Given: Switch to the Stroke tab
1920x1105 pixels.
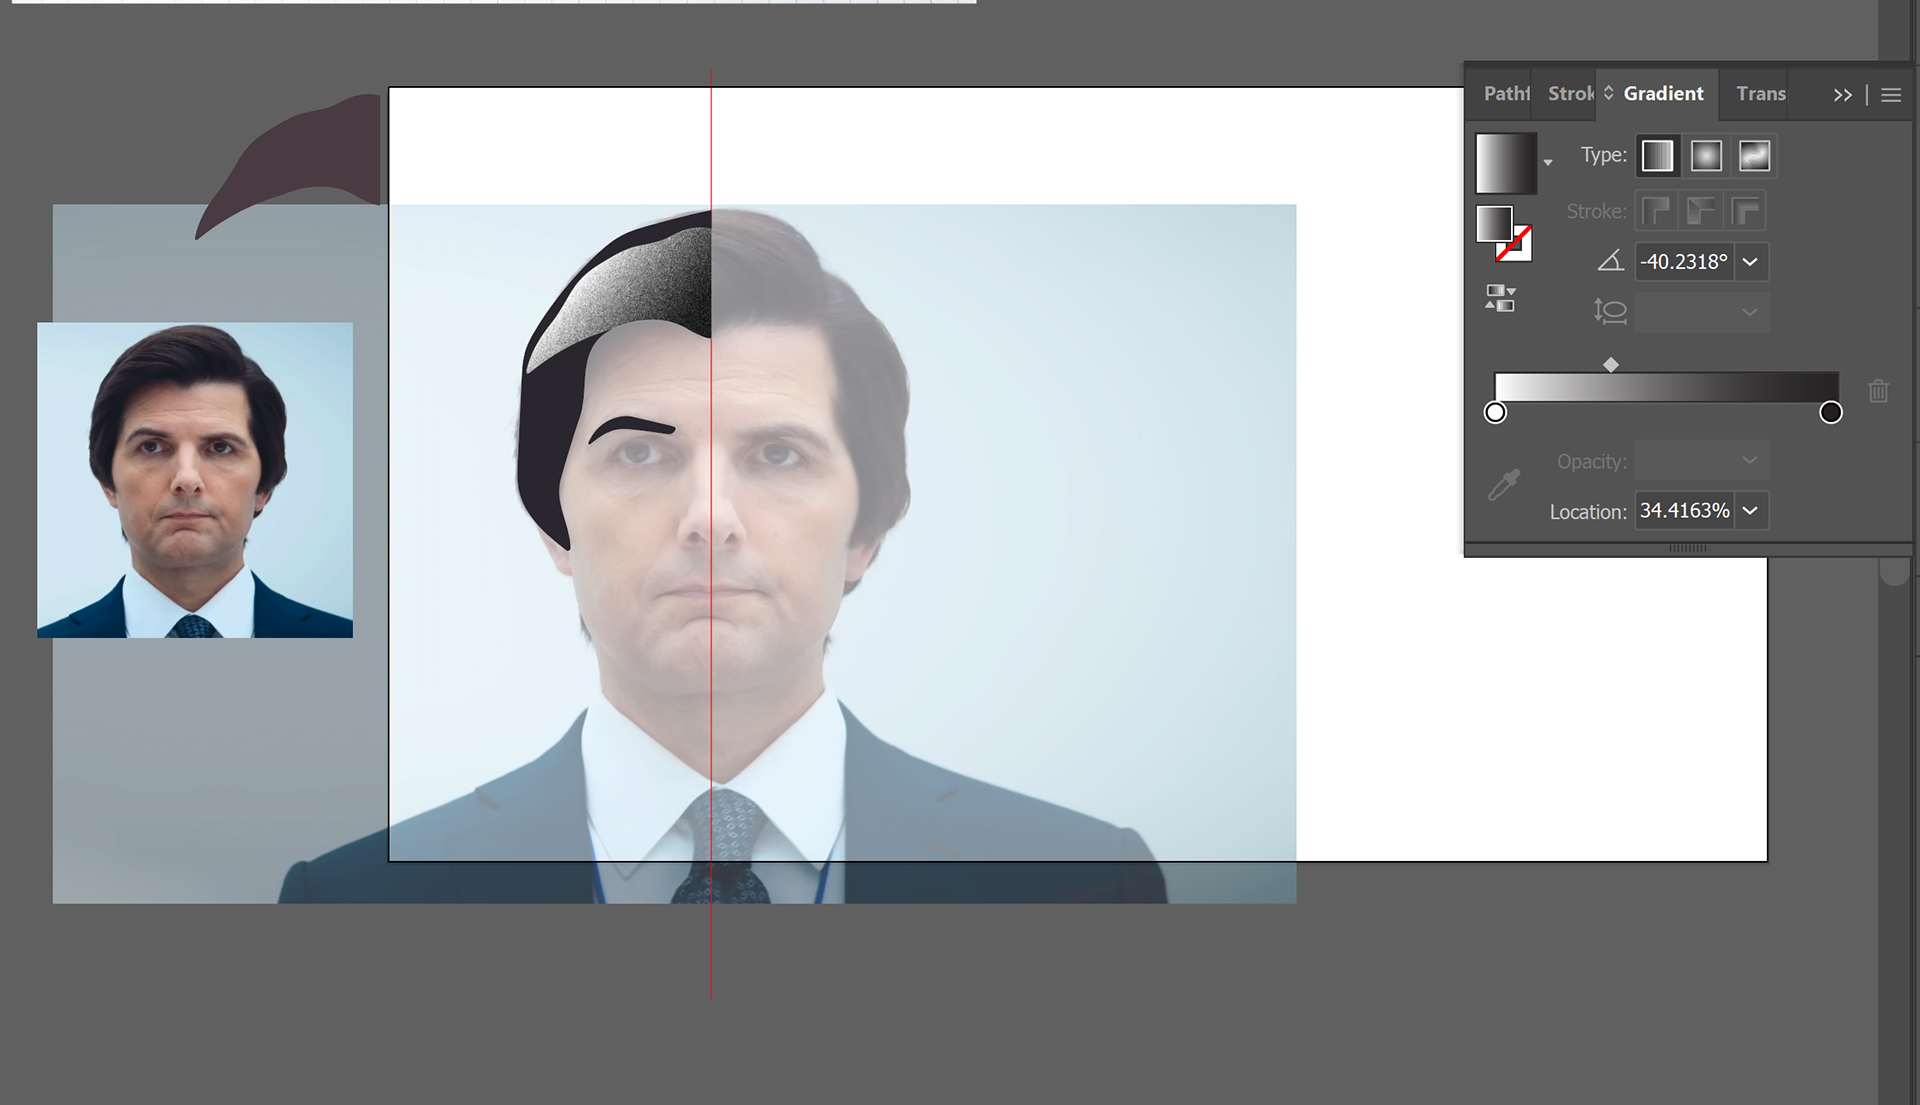Looking at the screenshot, I should tap(1569, 94).
